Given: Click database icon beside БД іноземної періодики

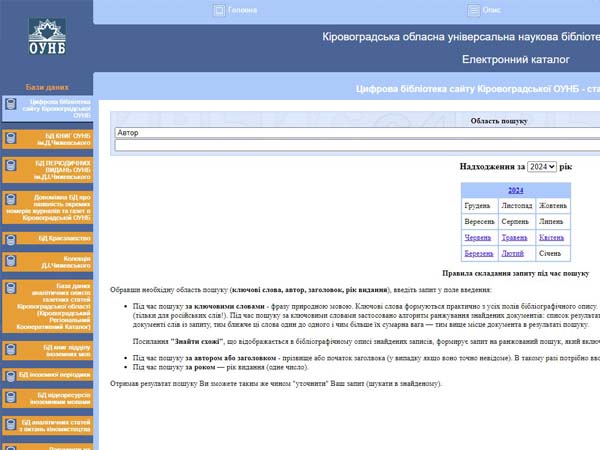Looking at the screenshot, I should click(11, 376).
